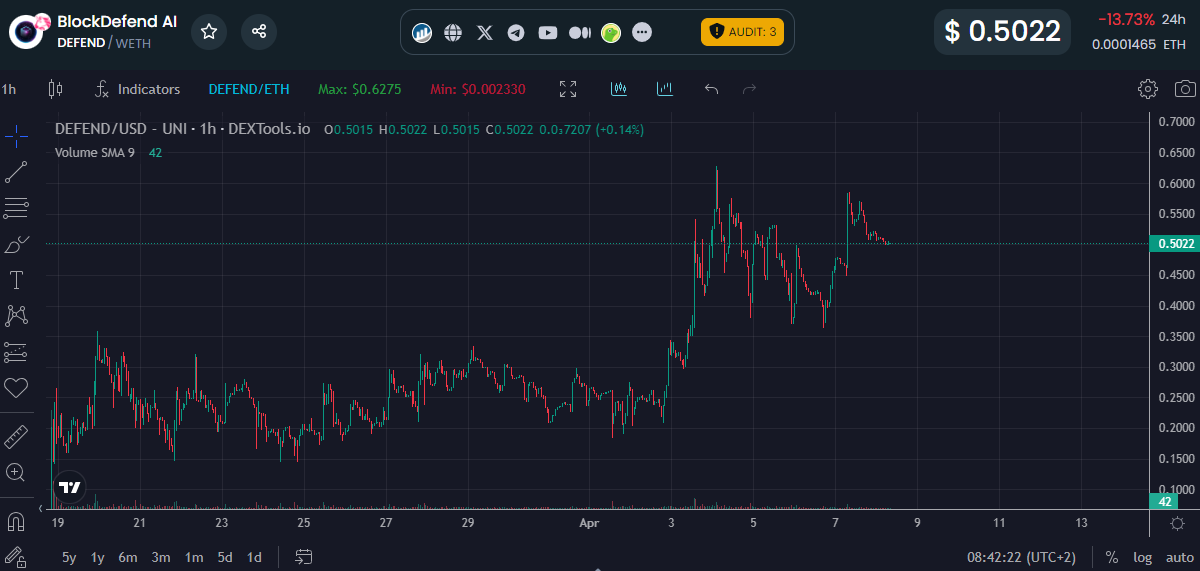Switch pair using DEFEND/ETH toggle
This screenshot has height=571, width=1200.
249,89
